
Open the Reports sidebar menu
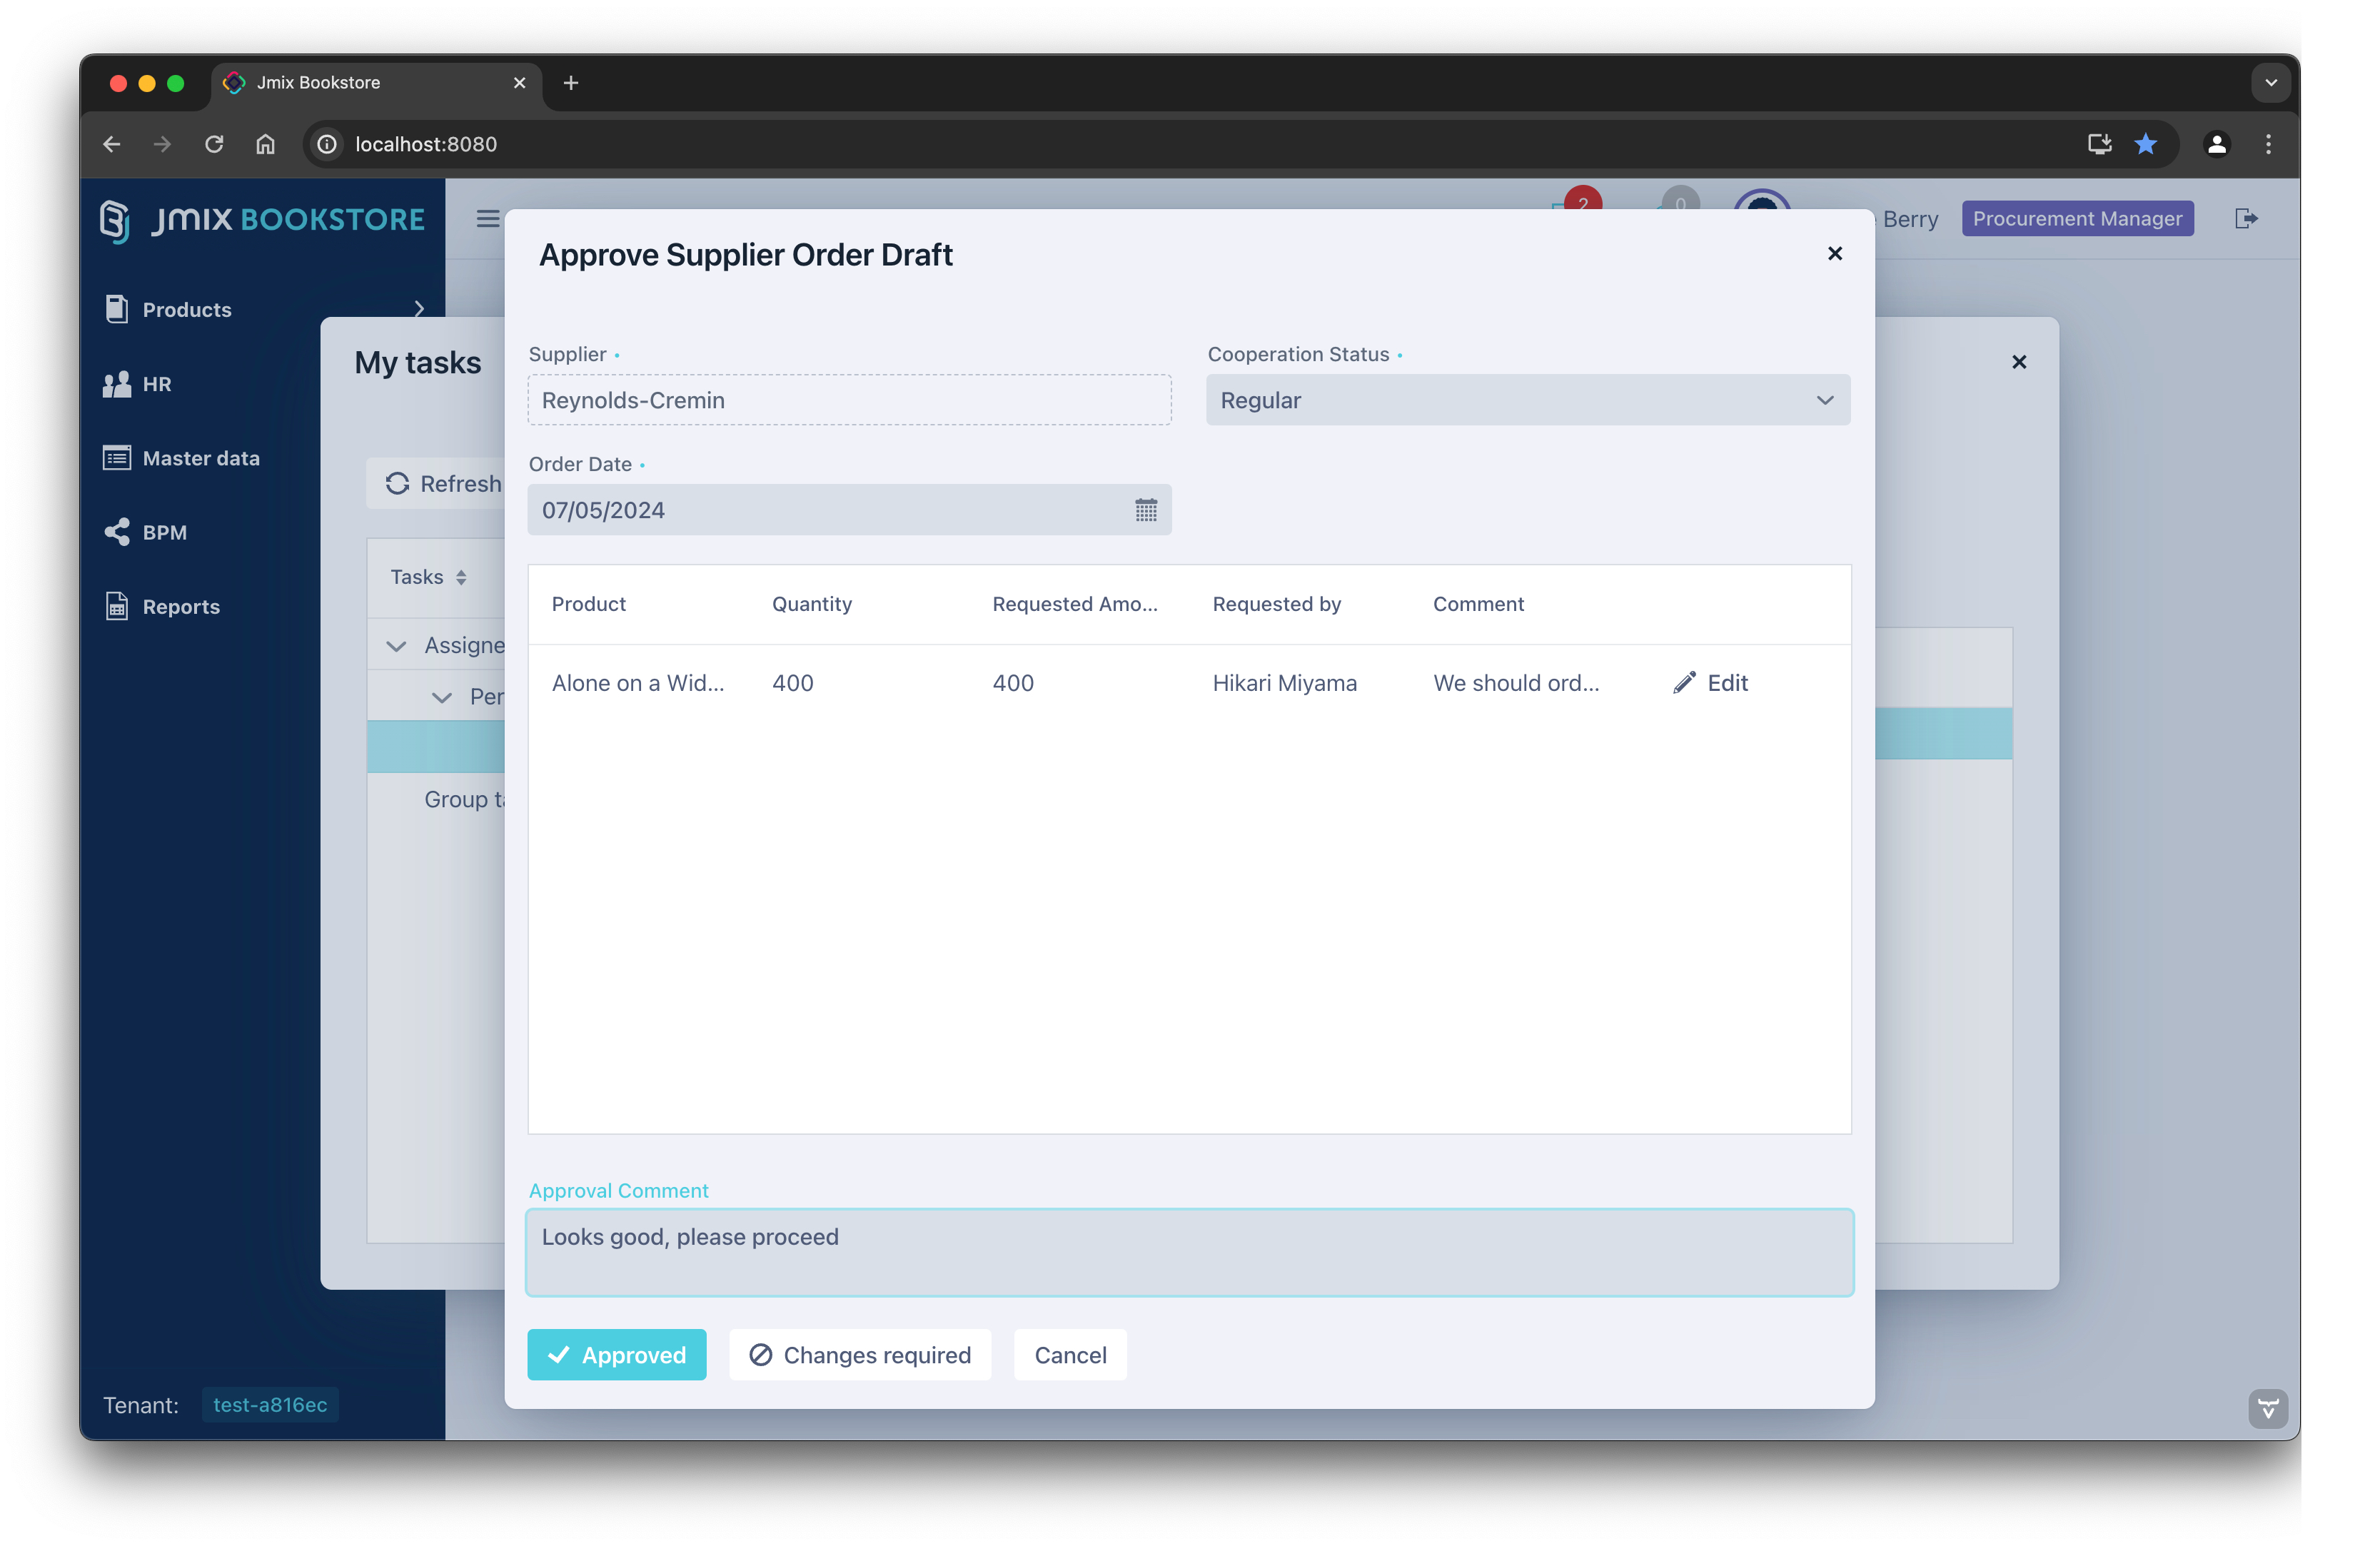click(180, 606)
